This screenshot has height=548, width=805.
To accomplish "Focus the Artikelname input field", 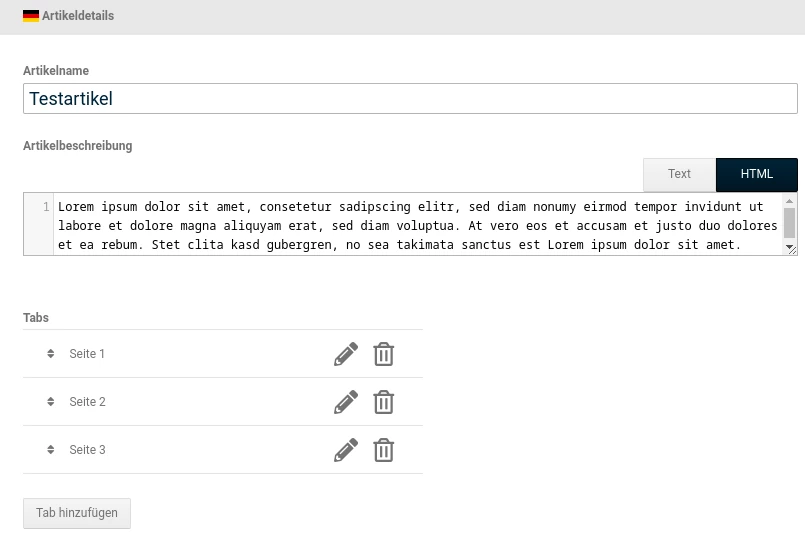I will 410,99.
